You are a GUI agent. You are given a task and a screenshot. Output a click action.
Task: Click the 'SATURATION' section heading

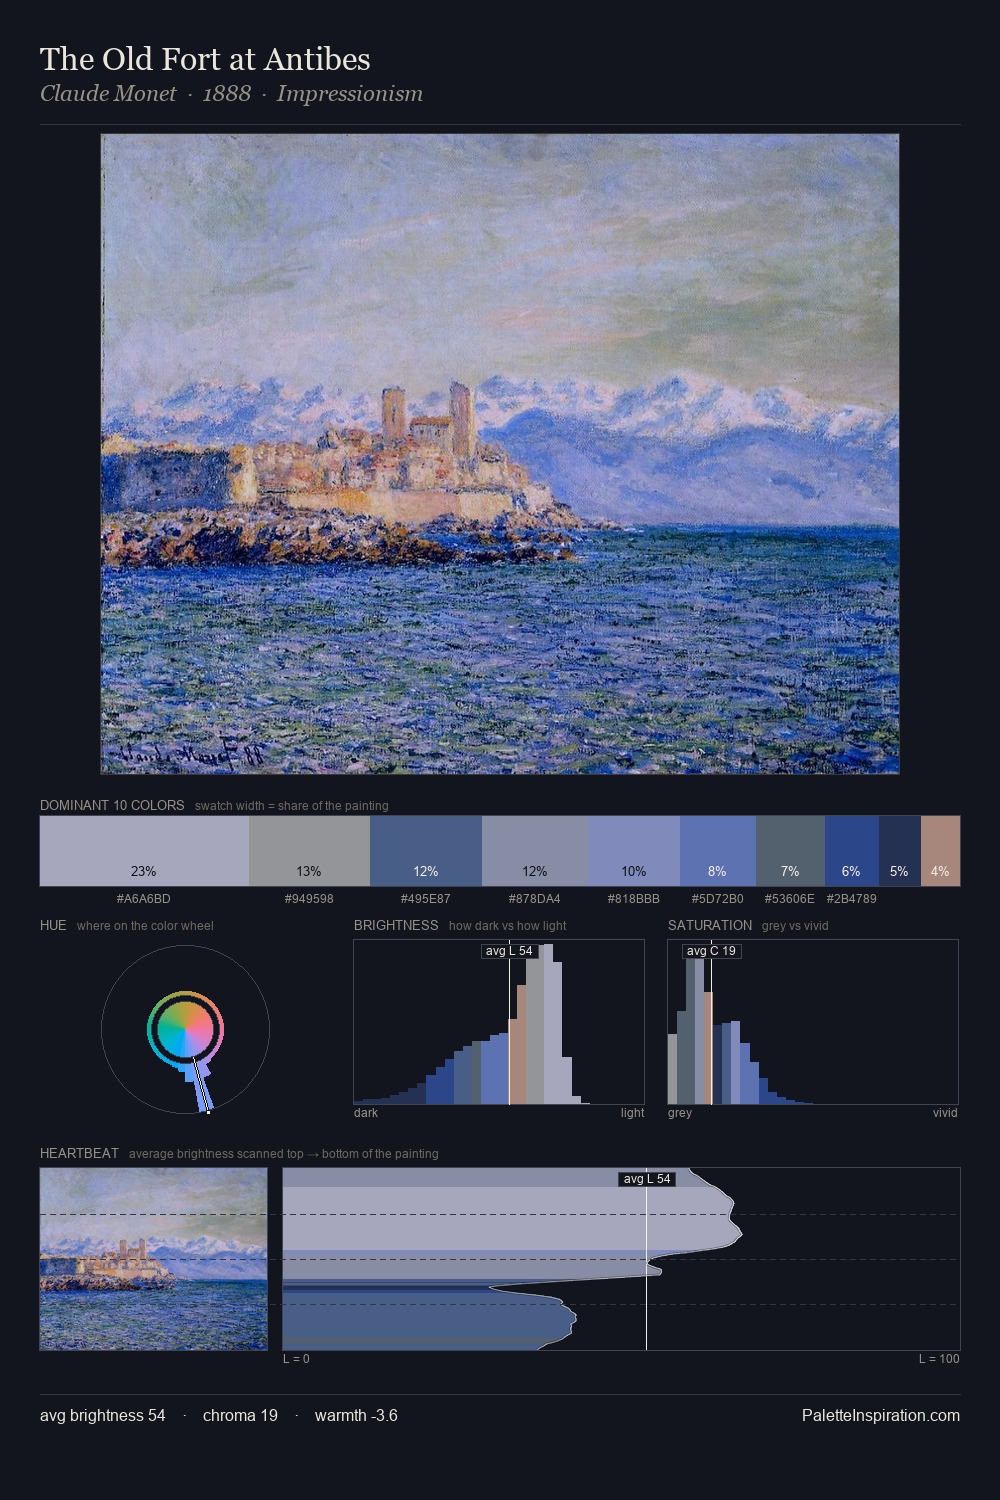point(710,925)
